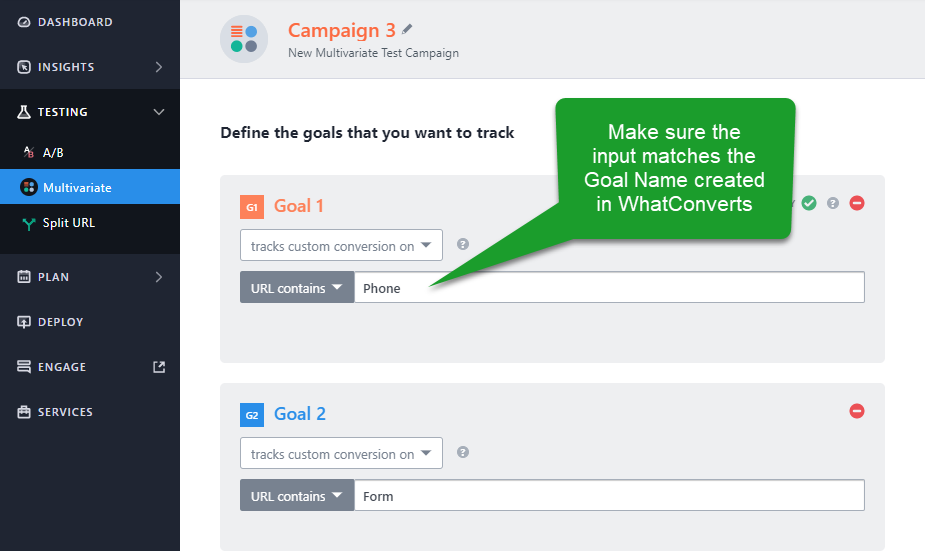The width and height of the screenshot is (925, 551).
Task: Open help icon next to Goal 1 conversion dropdown
Action: (x=463, y=244)
